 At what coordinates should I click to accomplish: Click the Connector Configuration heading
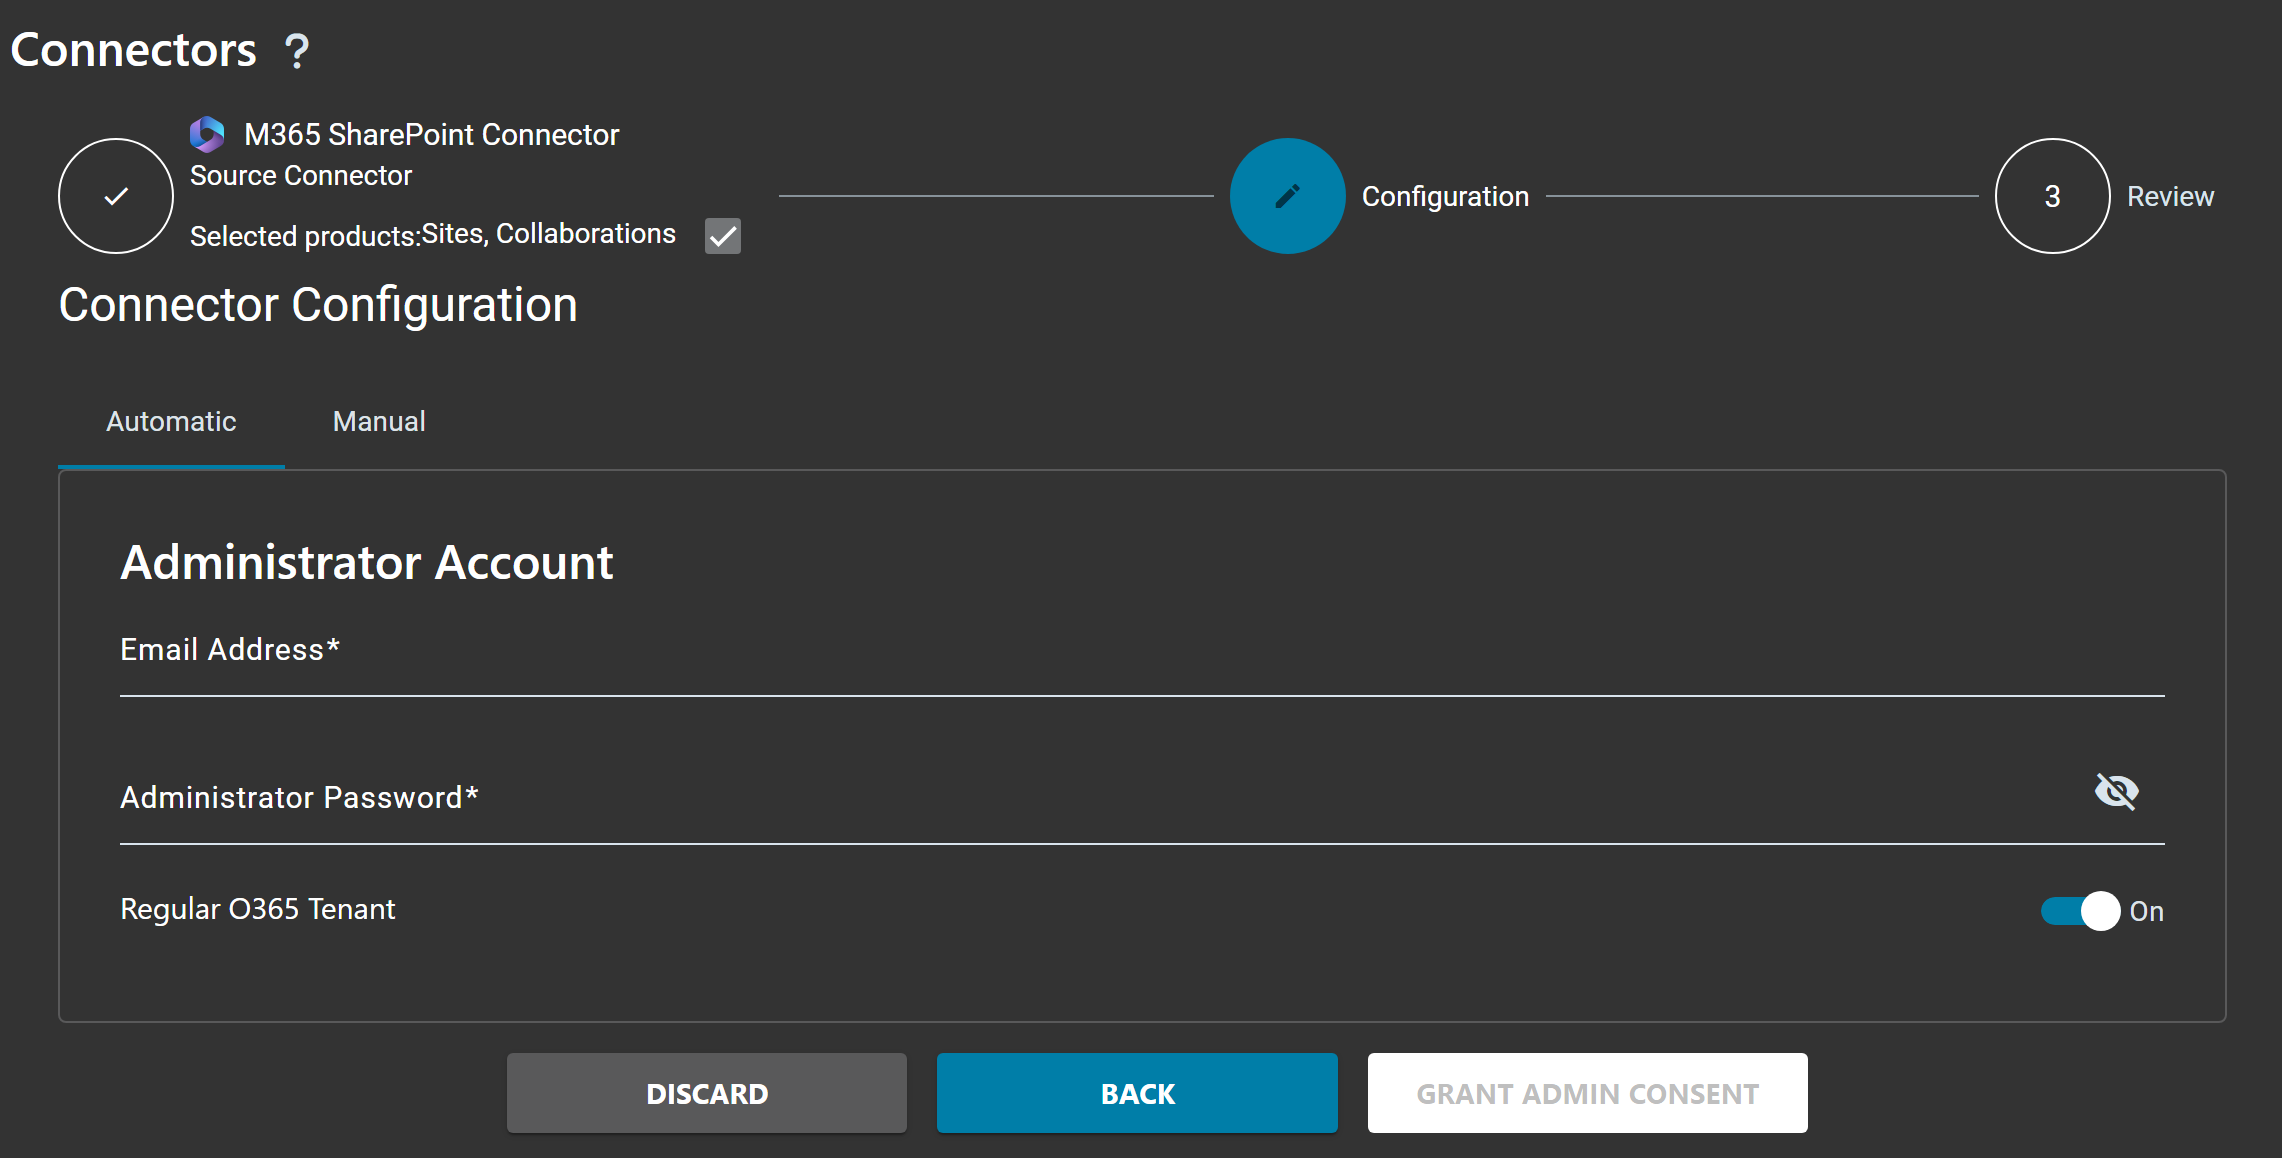click(318, 305)
